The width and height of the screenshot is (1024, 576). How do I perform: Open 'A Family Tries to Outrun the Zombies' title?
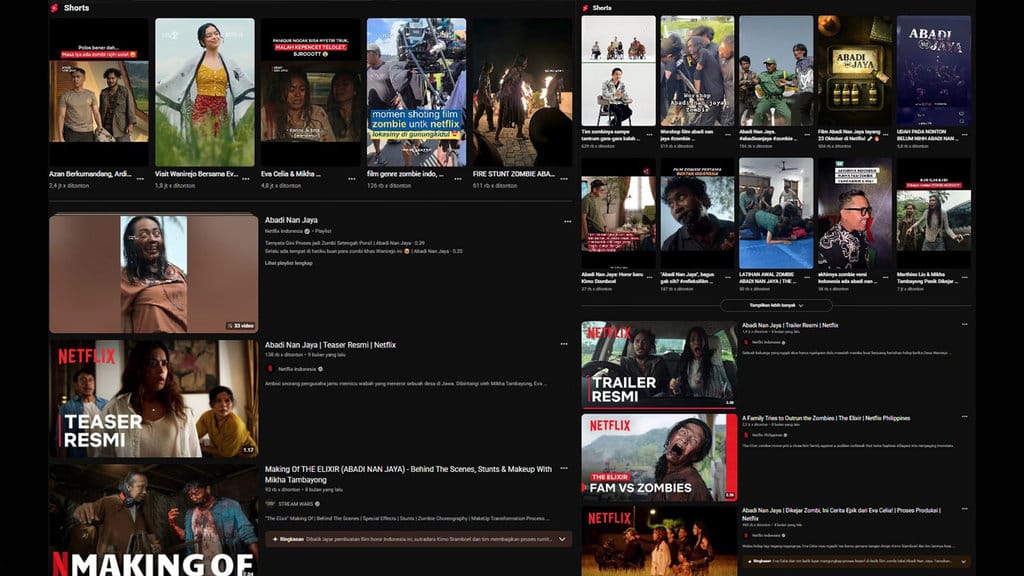point(825,418)
